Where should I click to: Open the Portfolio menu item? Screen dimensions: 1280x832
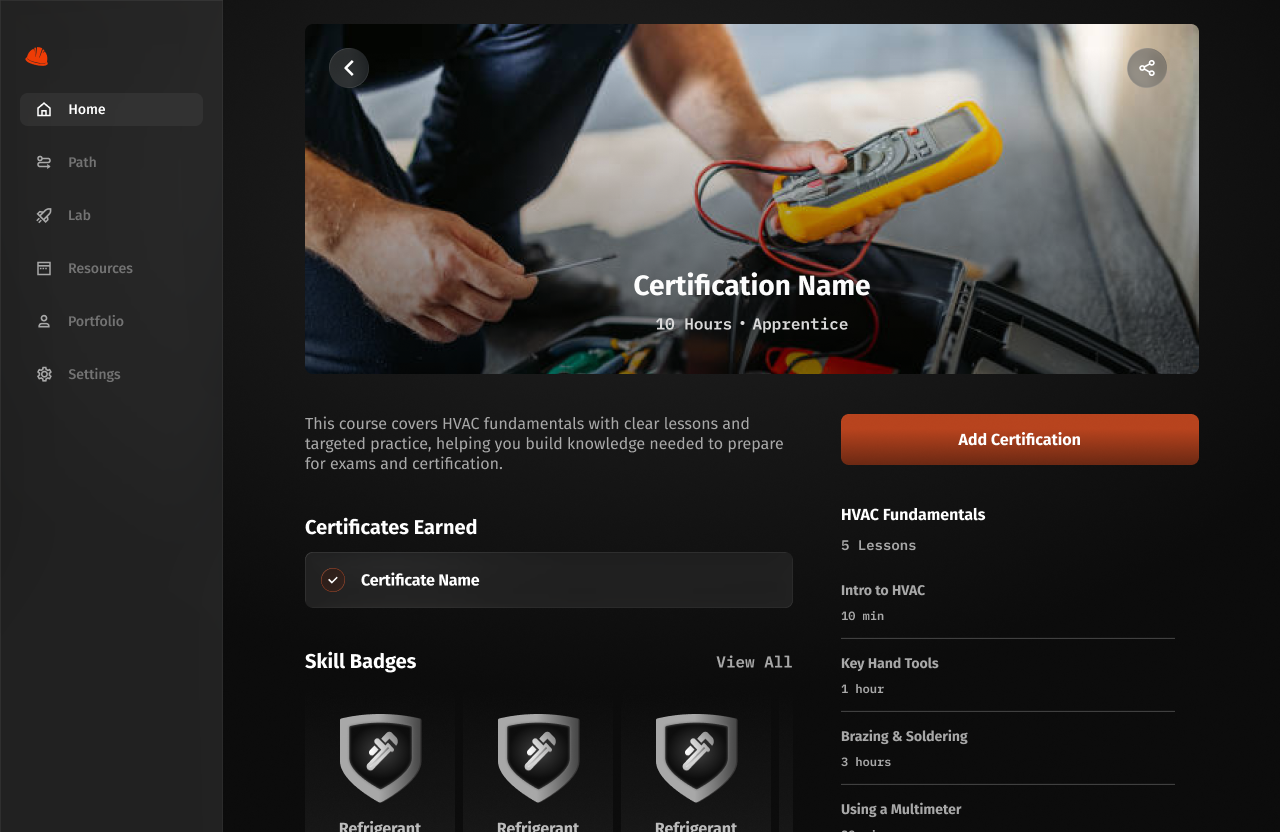(x=111, y=321)
